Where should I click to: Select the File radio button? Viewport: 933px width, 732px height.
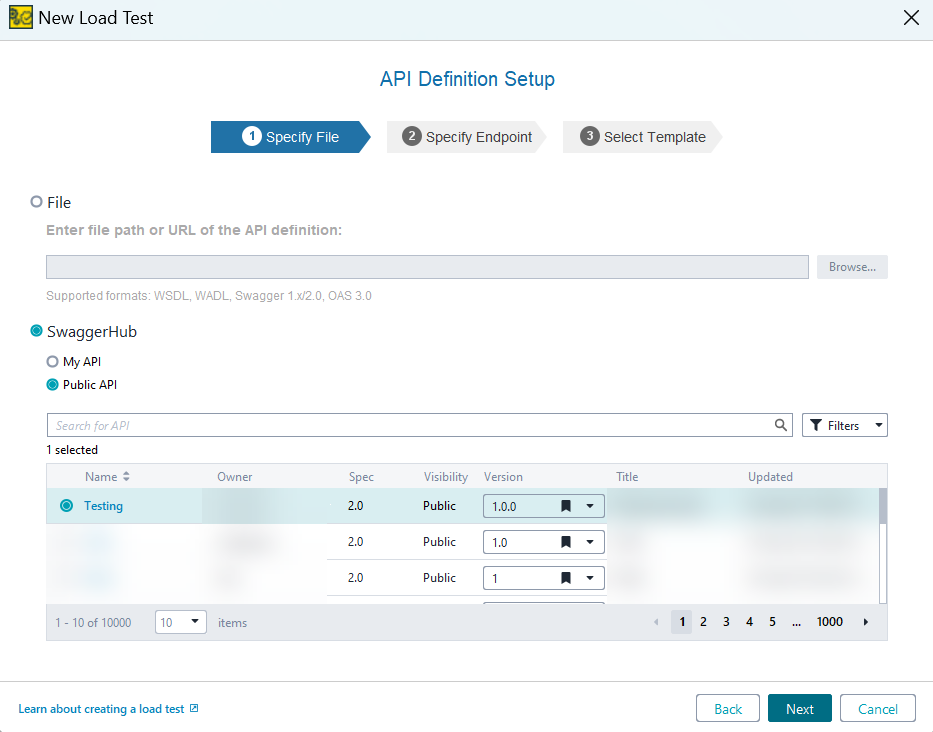[37, 202]
